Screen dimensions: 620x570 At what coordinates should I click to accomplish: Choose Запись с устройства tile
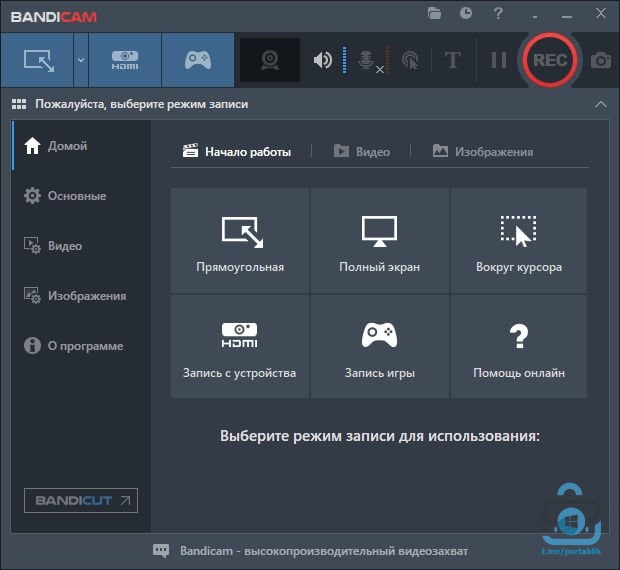240,346
